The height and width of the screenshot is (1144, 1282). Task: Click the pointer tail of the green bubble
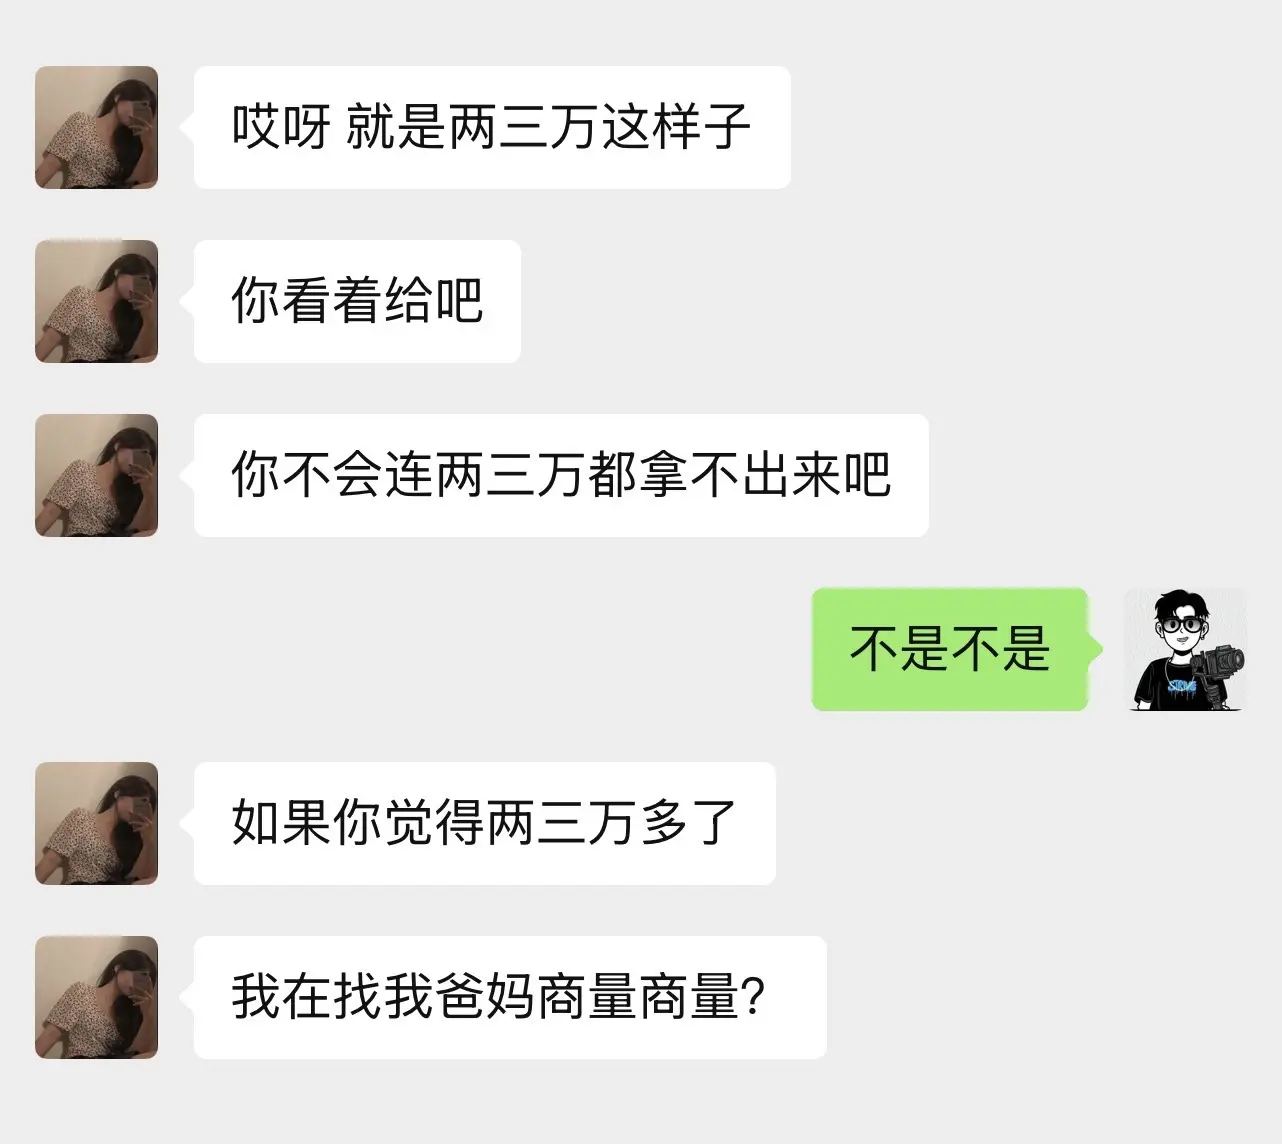[1095, 649]
